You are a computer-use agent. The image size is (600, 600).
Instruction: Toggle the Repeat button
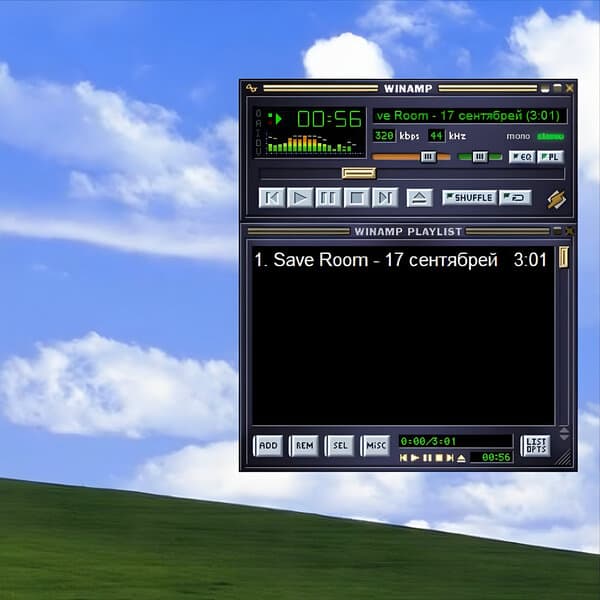pyautogui.click(x=516, y=198)
